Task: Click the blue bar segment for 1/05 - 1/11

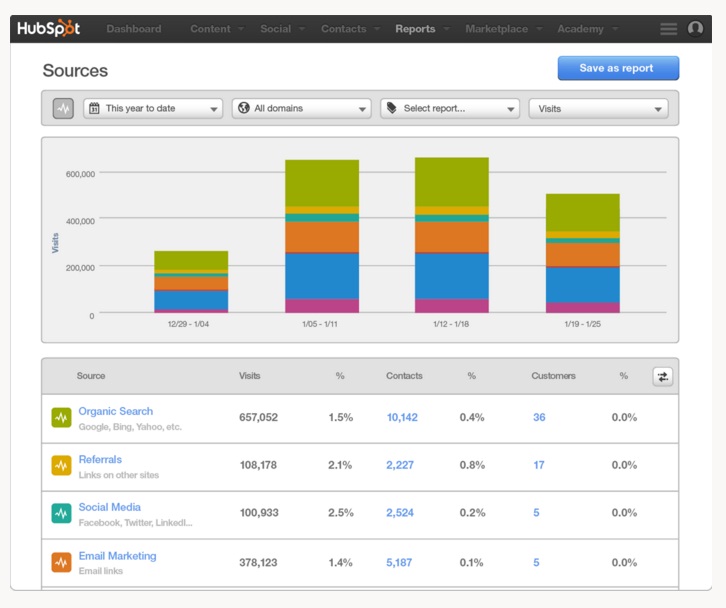Action: pyautogui.click(x=322, y=275)
